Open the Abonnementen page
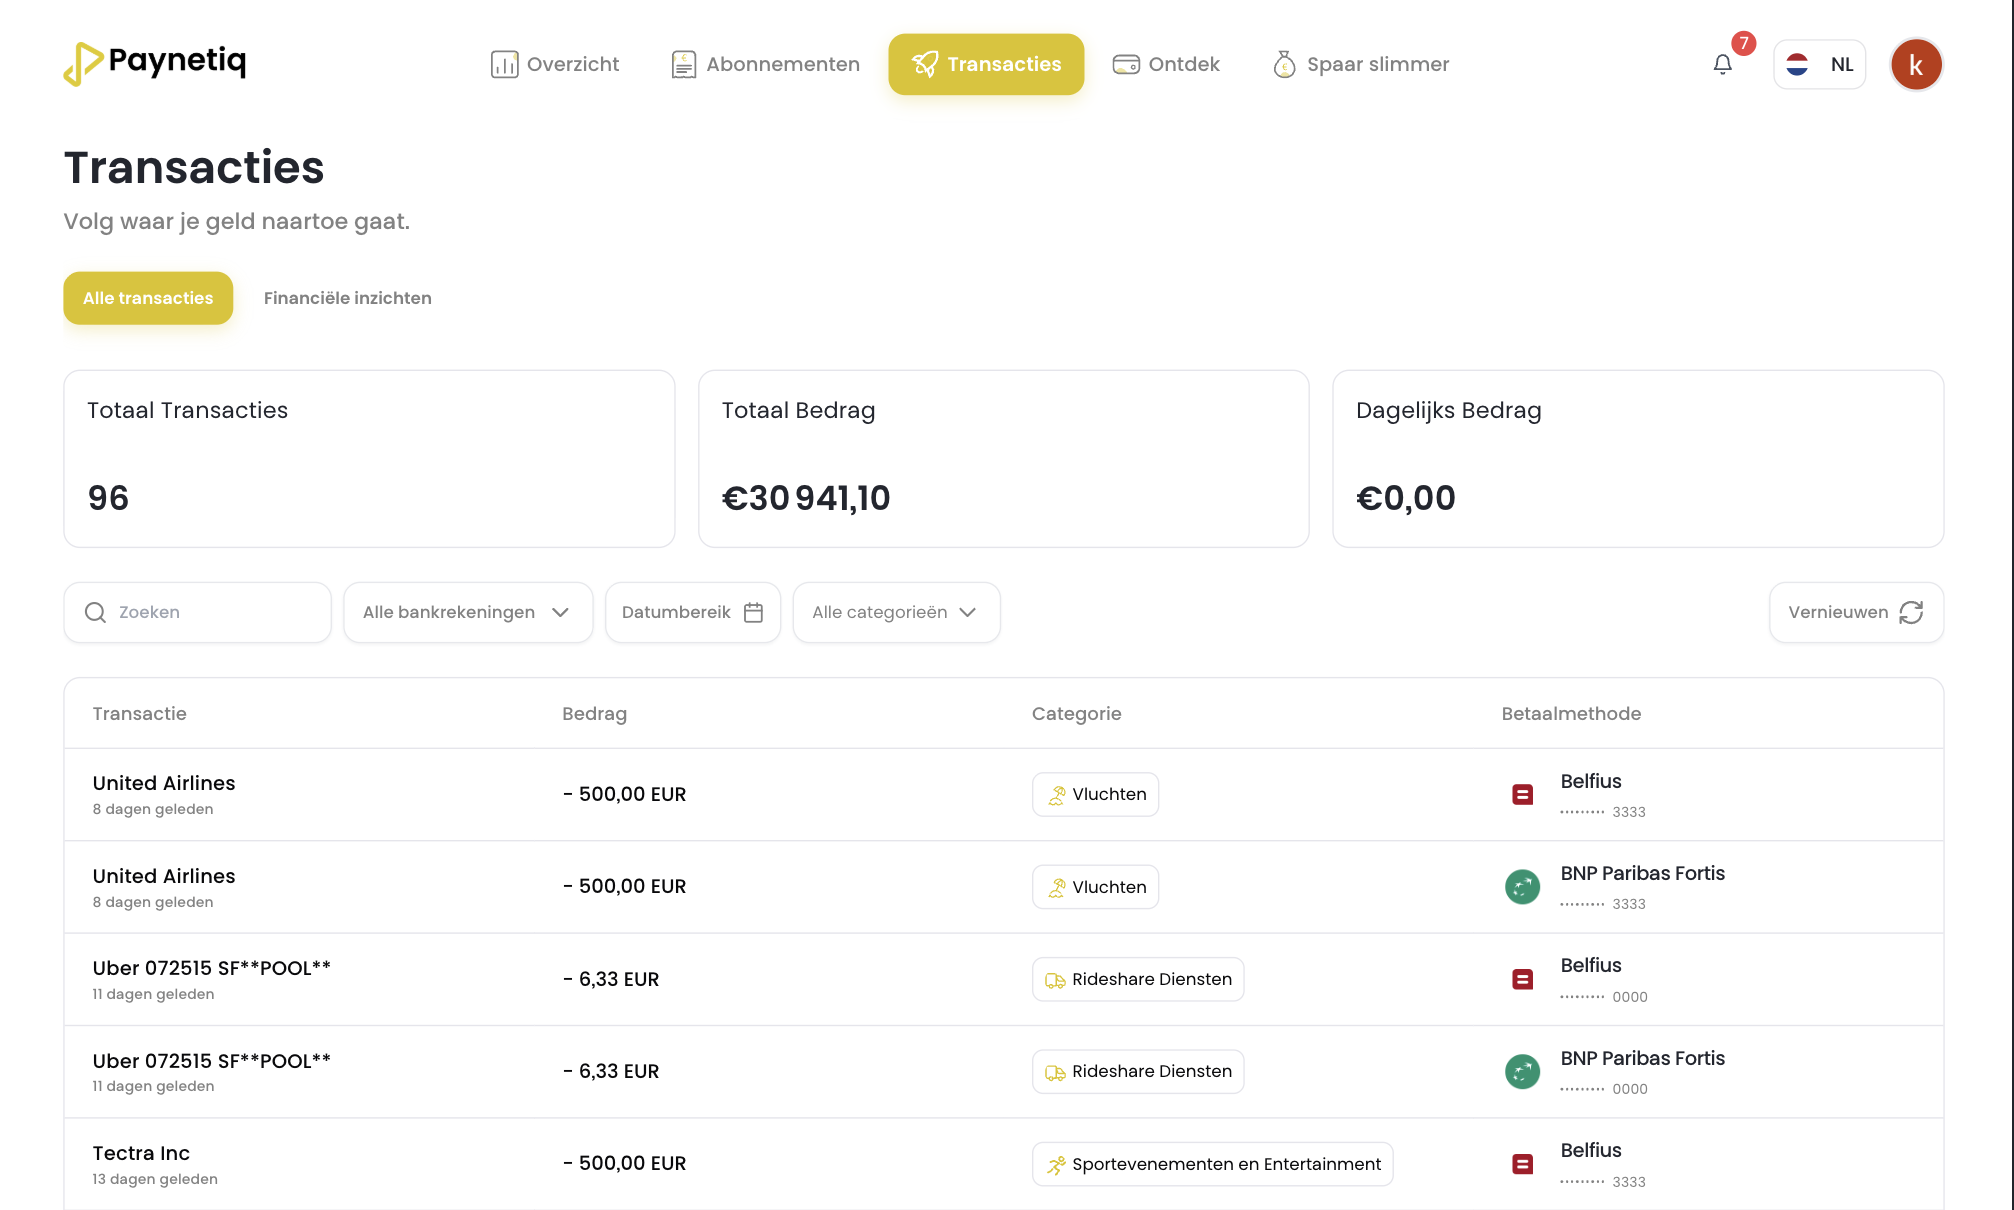The height and width of the screenshot is (1210, 2014). pos(765,65)
